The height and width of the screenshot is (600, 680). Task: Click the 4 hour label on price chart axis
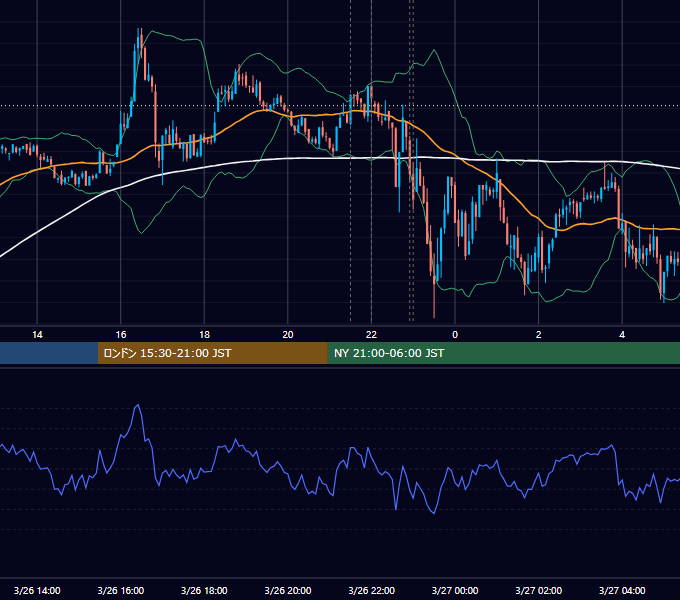click(622, 335)
